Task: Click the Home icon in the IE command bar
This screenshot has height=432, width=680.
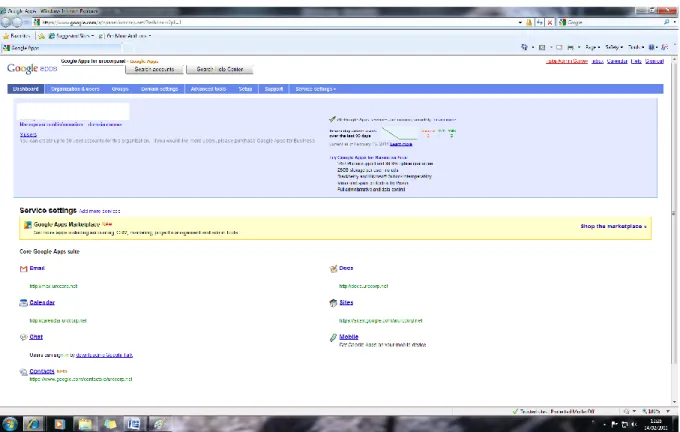Action: tap(524, 47)
